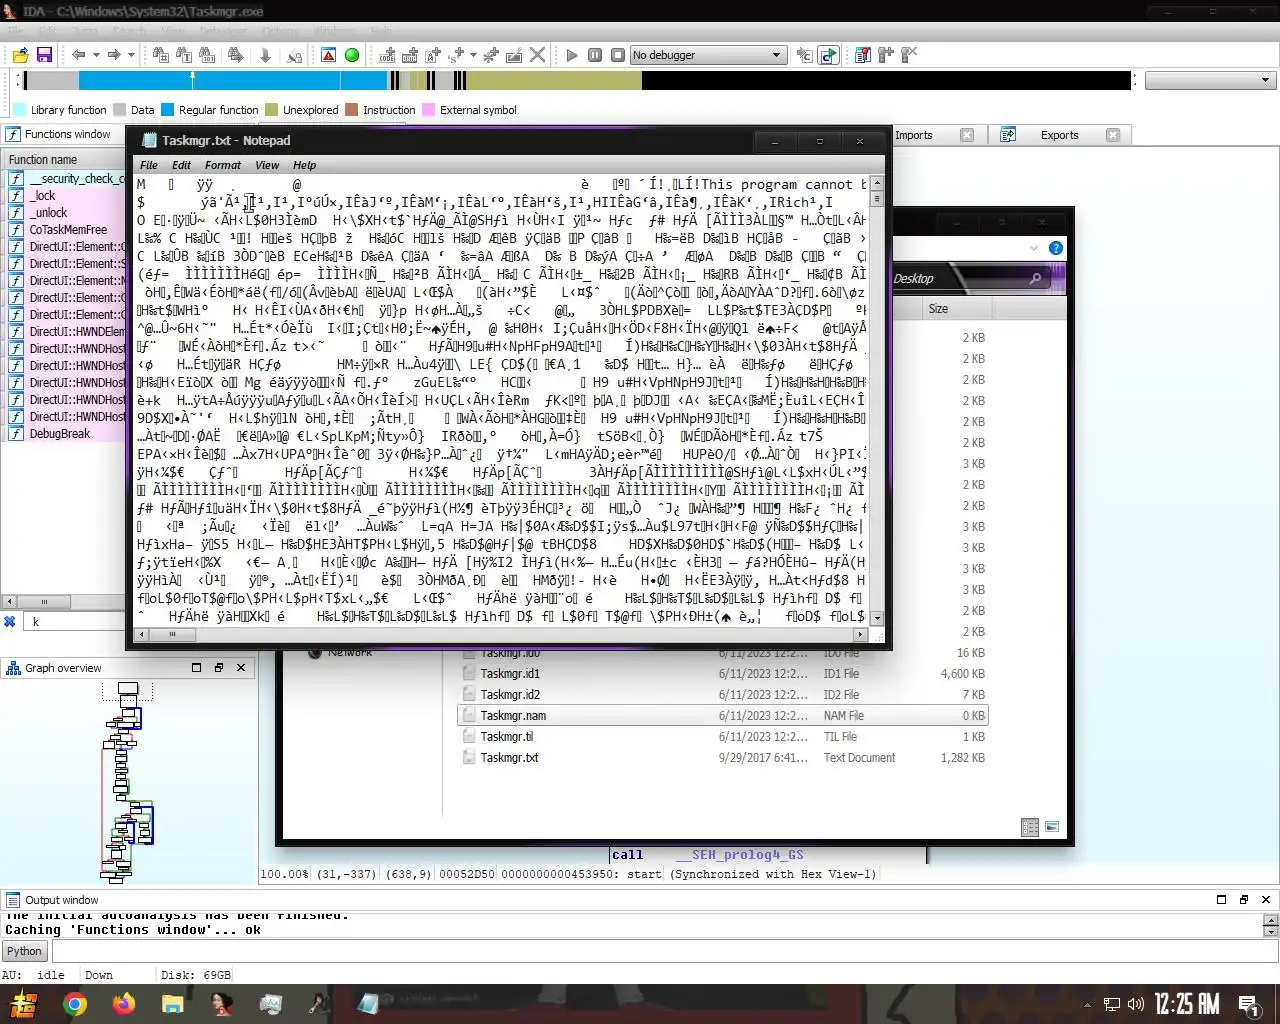Click the X undefine toolbar icon
The image size is (1280, 1024).
click(538, 55)
